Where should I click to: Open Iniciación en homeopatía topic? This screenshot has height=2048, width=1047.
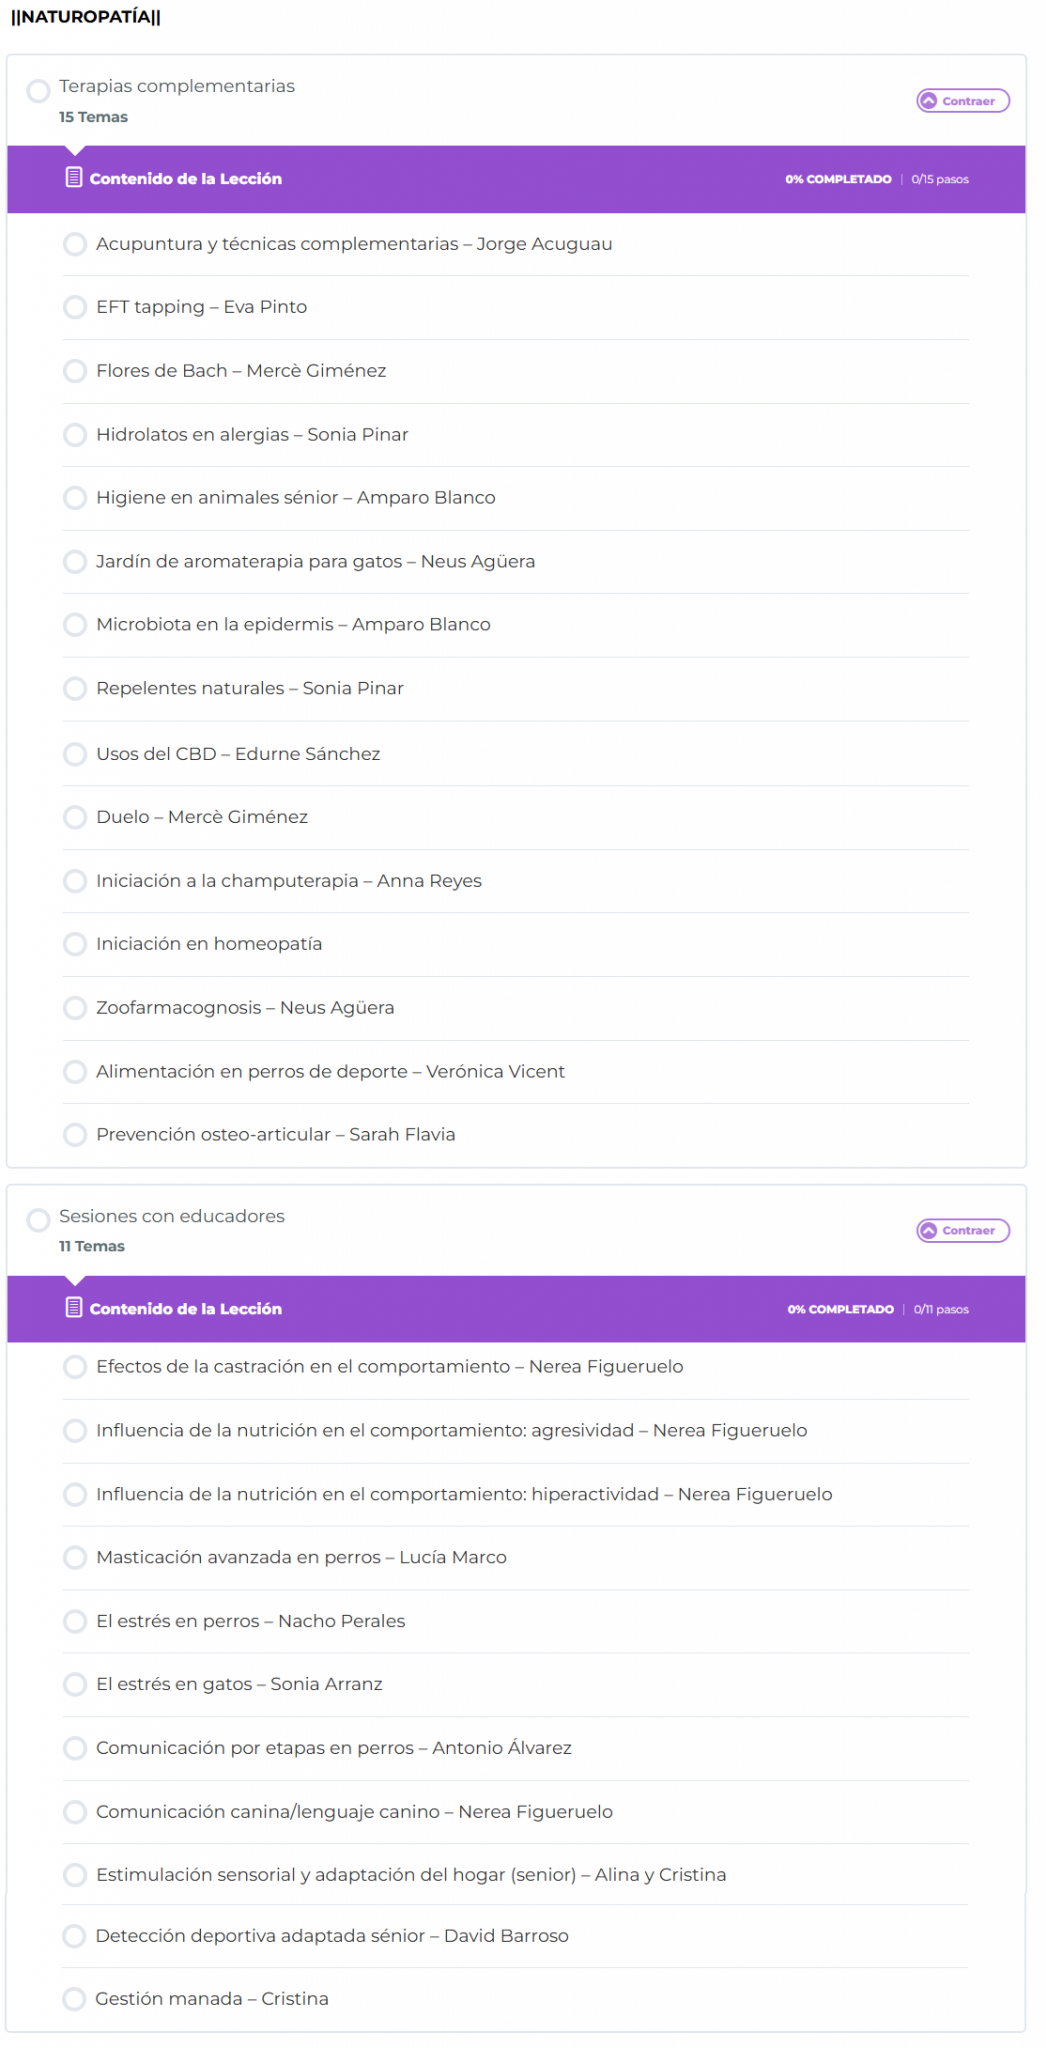click(209, 944)
